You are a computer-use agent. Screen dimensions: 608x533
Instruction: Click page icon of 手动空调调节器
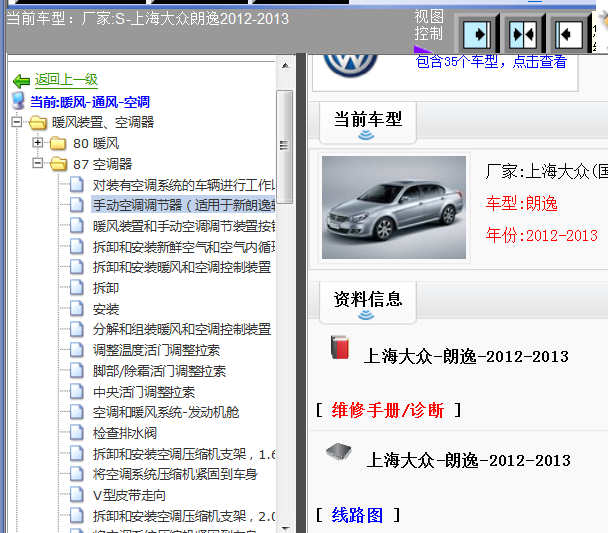[x=77, y=205]
